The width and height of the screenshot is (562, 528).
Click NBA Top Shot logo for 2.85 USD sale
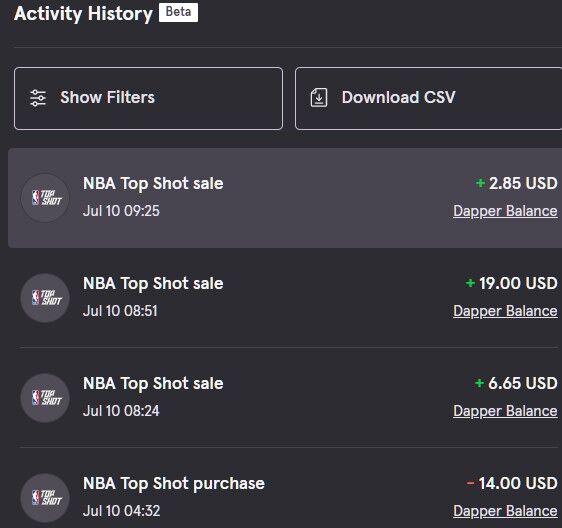tap(45, 198)
